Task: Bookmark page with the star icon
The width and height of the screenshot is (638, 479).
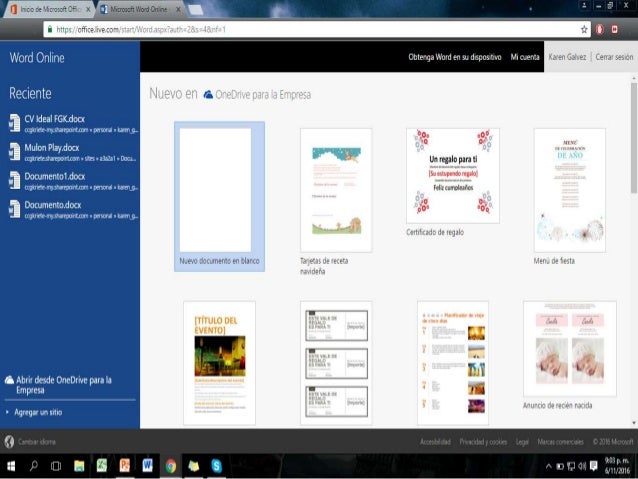Action: 584,29
